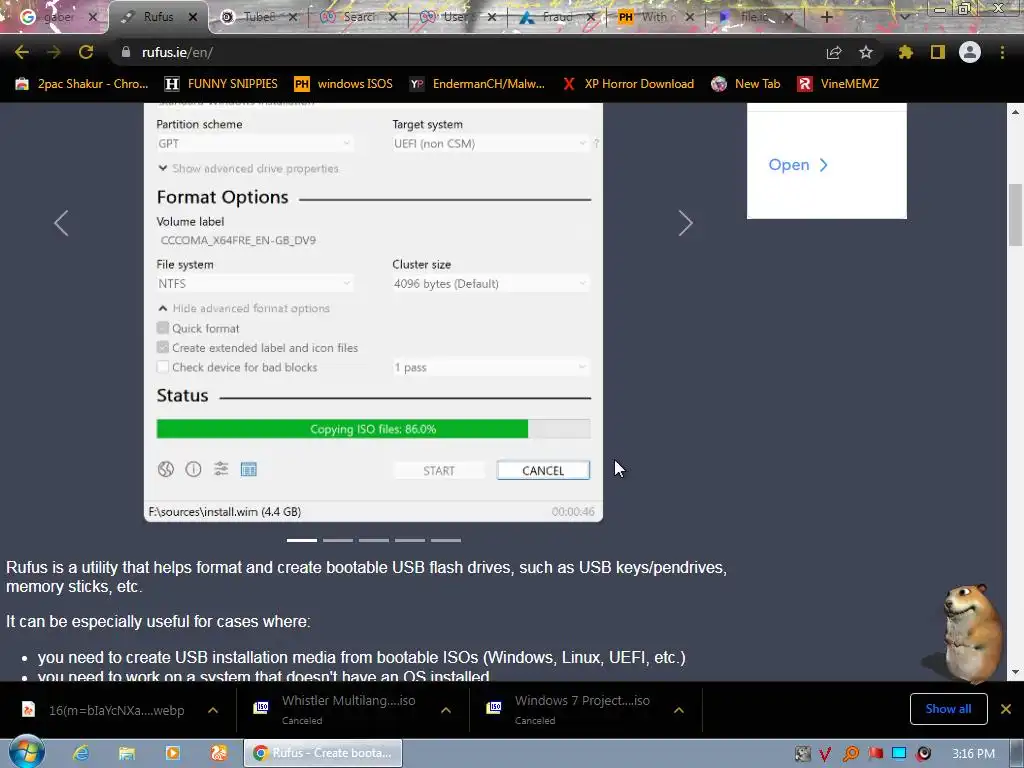Open the Windows Start menu
Screen dimensions: 1024x768
(27, 752)
